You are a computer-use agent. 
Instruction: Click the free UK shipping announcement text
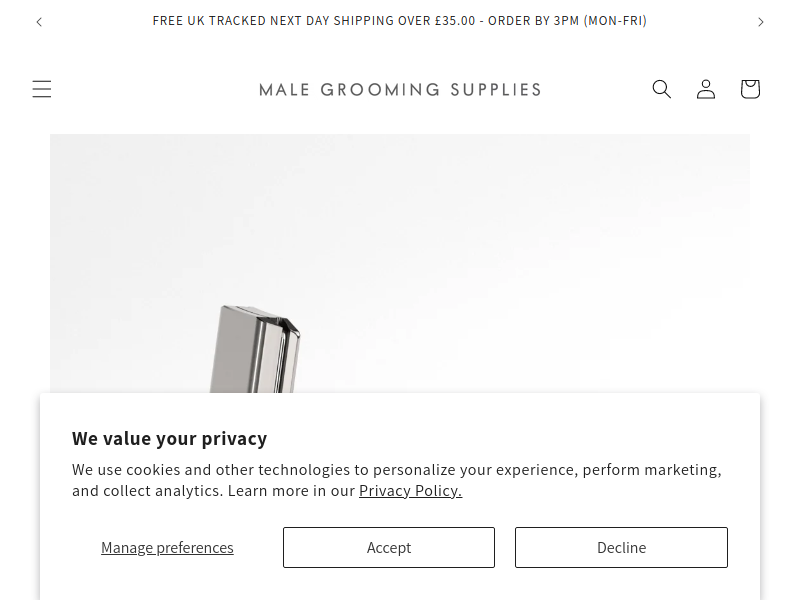pos(399,21)
